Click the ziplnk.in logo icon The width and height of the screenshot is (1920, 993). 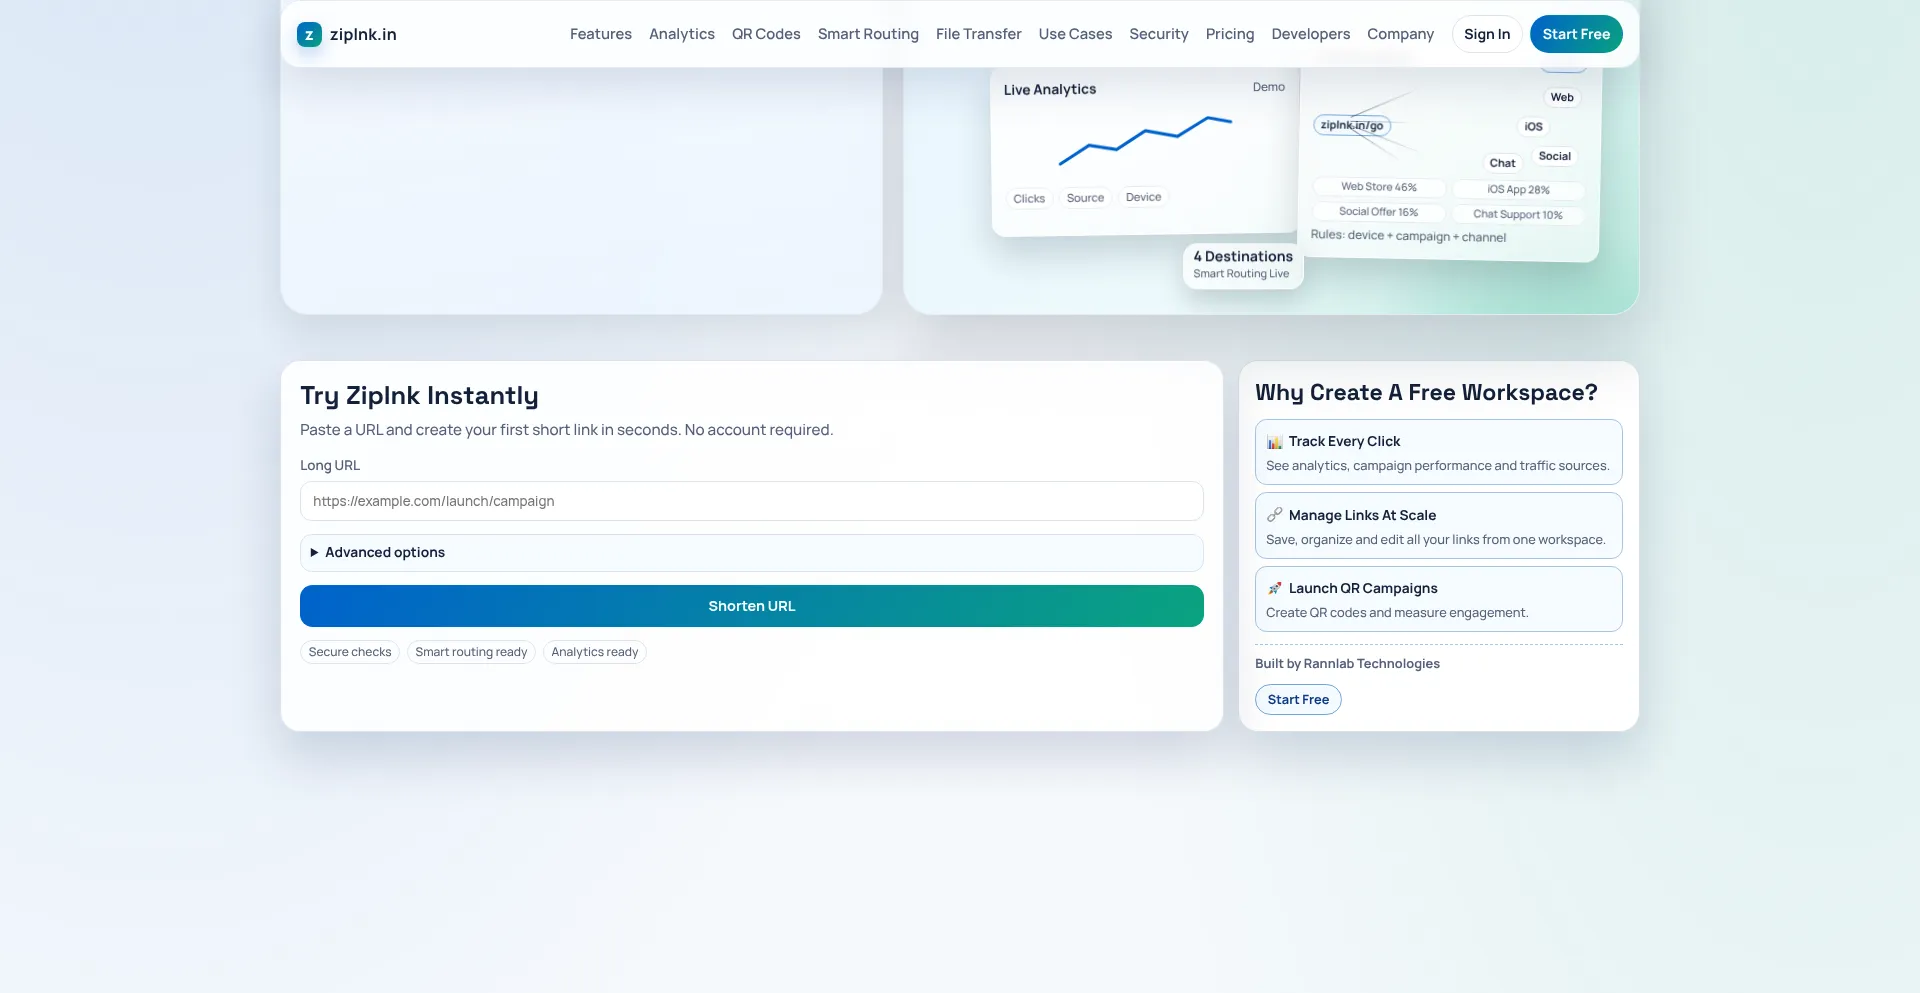[x=309, y=35]
